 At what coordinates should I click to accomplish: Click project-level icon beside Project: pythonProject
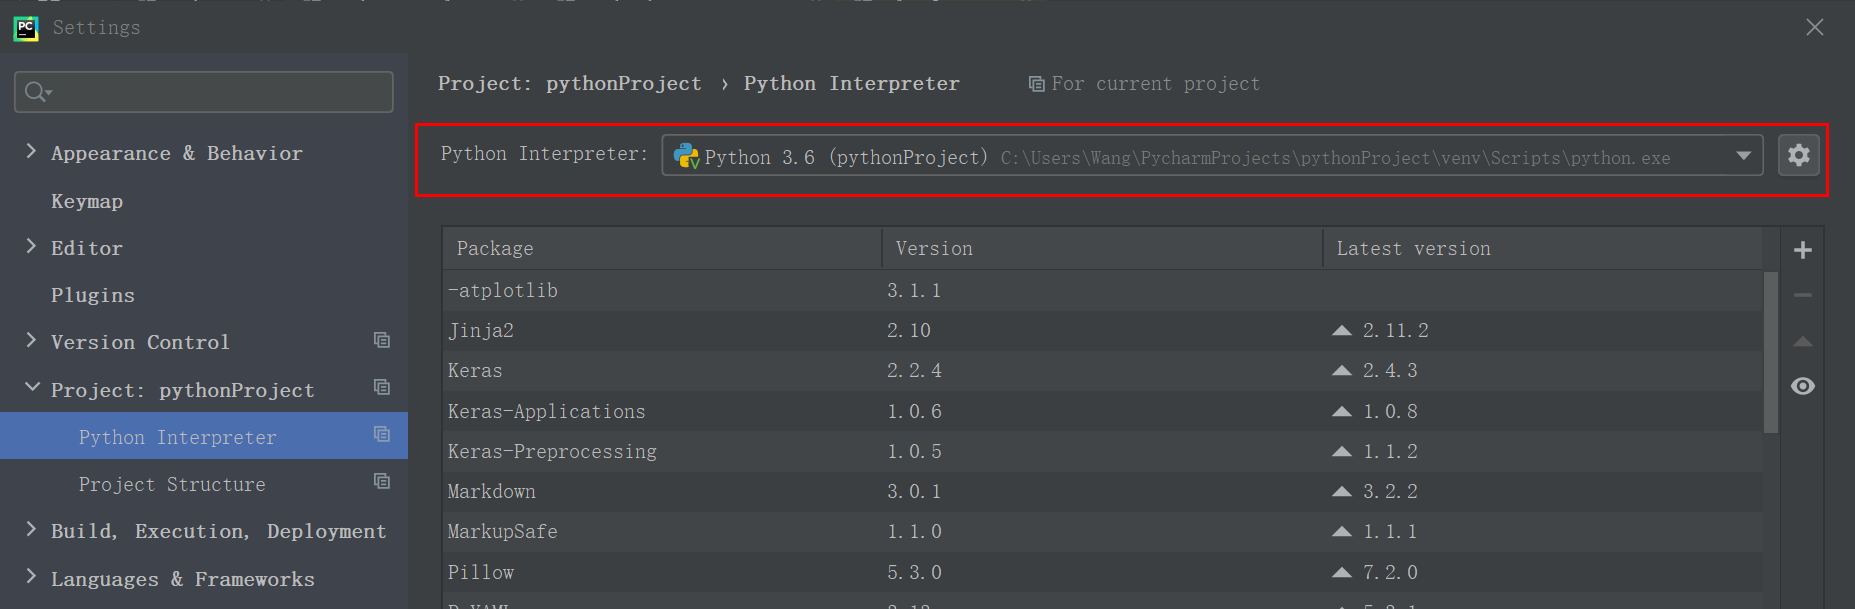tap(382, 387)
